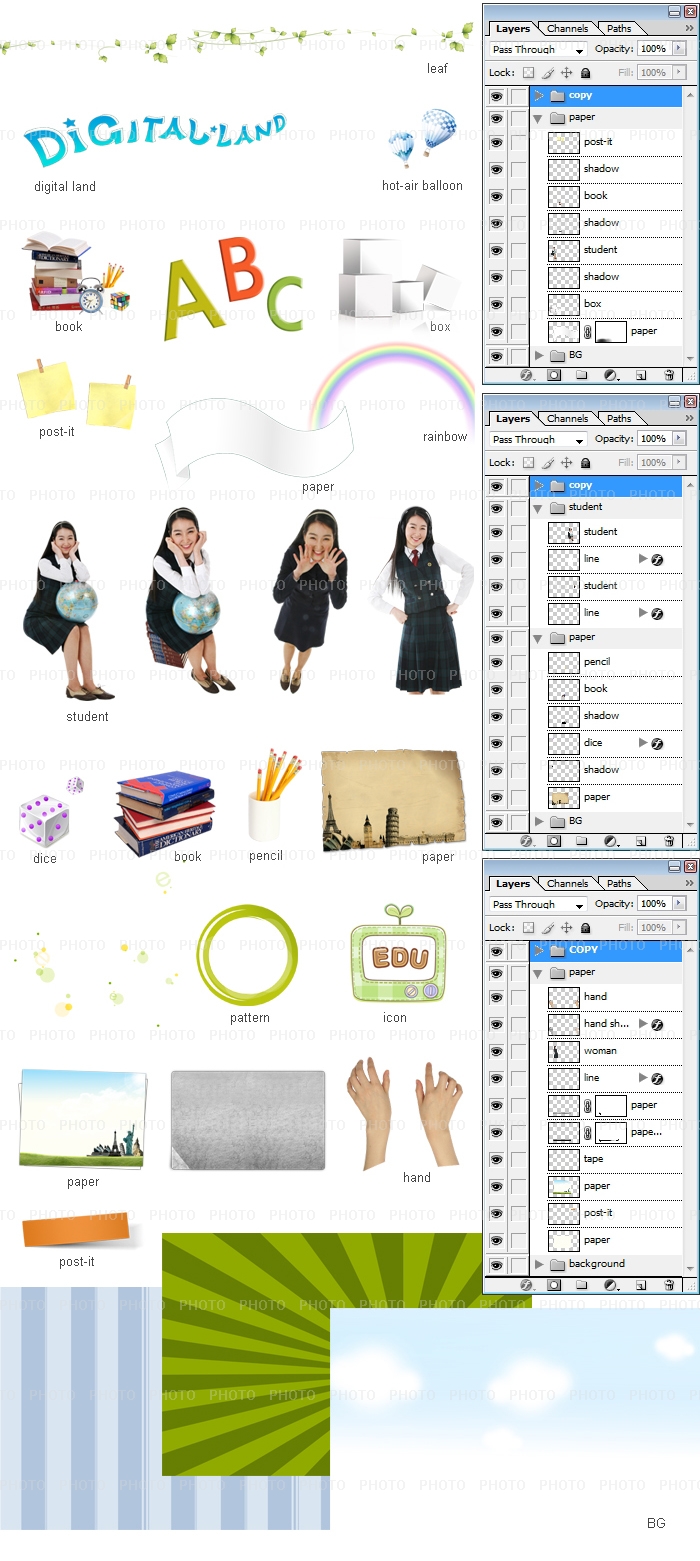Switch to Paths tab in woman-layer panel
Viewport: 700px width, 1561px height.
click(x=619, y=884)
